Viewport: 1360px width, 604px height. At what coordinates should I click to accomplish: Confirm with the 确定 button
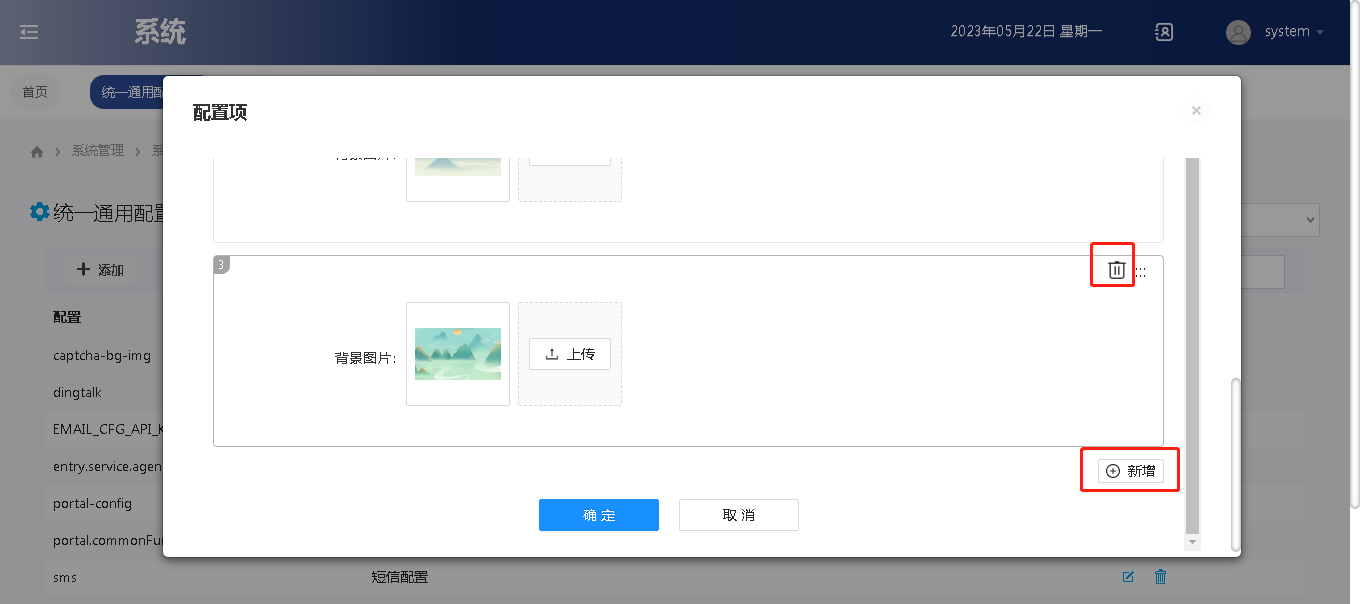point(599,515)
